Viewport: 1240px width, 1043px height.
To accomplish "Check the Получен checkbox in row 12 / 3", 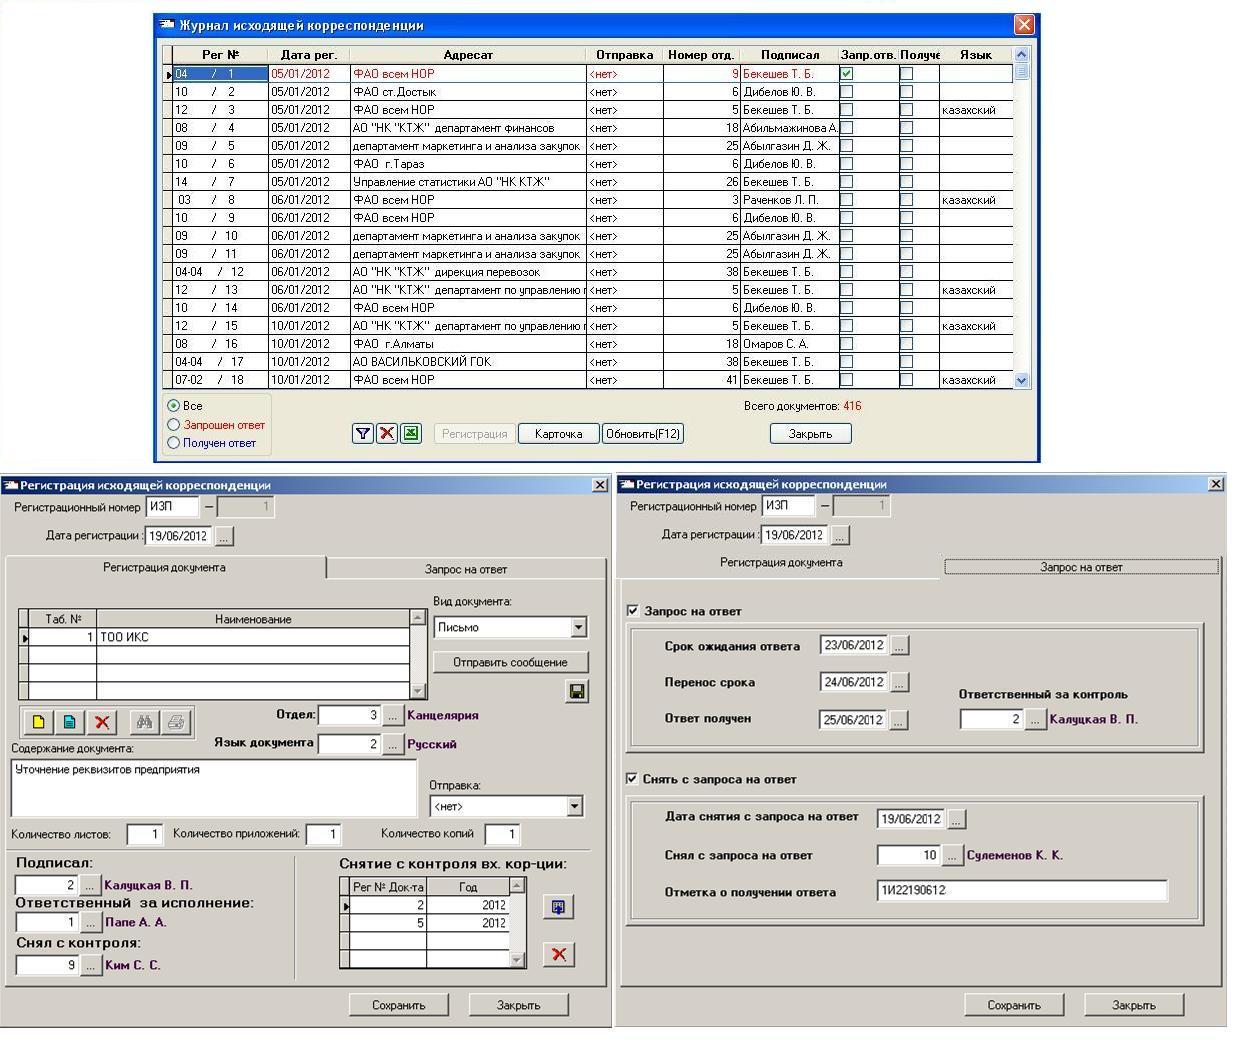I will point(907,109).
